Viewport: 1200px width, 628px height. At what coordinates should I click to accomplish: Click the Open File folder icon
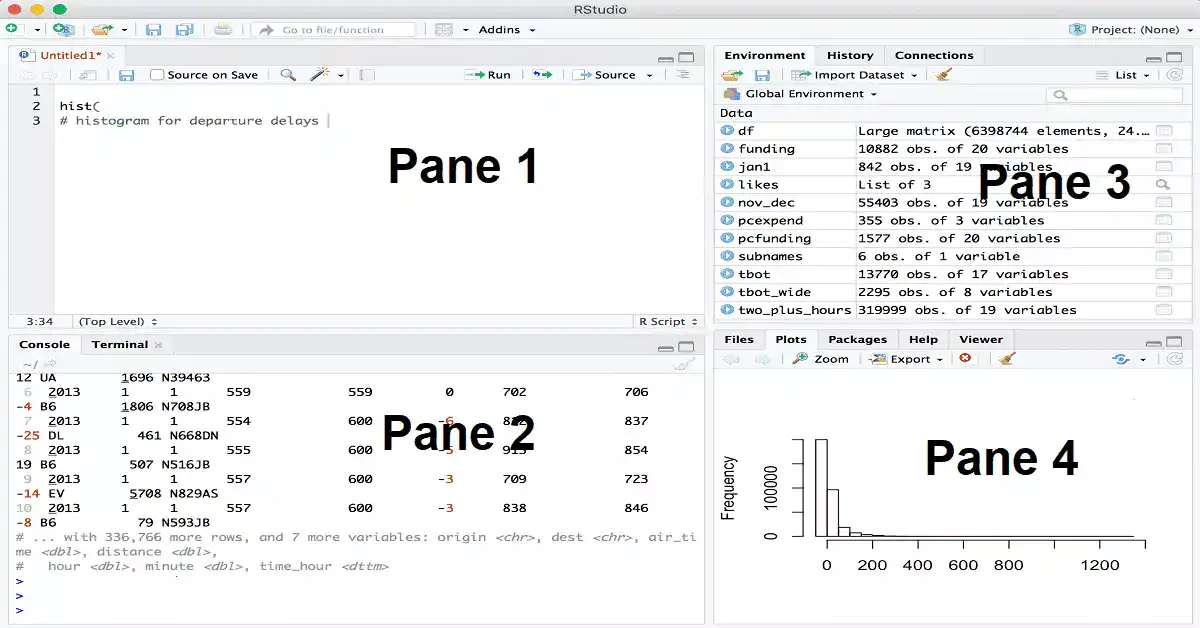click(x=101, y=29)
